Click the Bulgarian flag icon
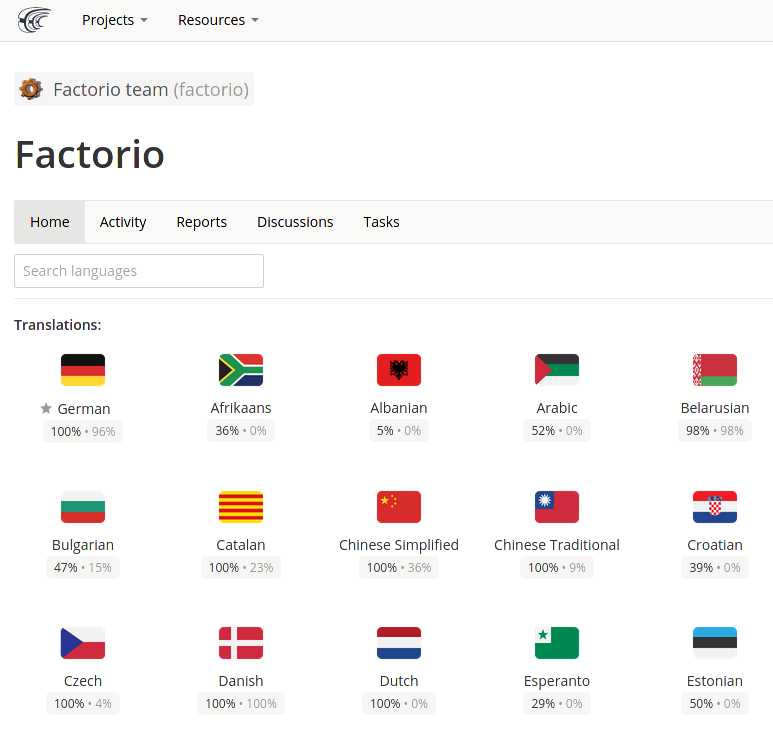This screenshot has height=738, width=773. click(x=83, y=507)
